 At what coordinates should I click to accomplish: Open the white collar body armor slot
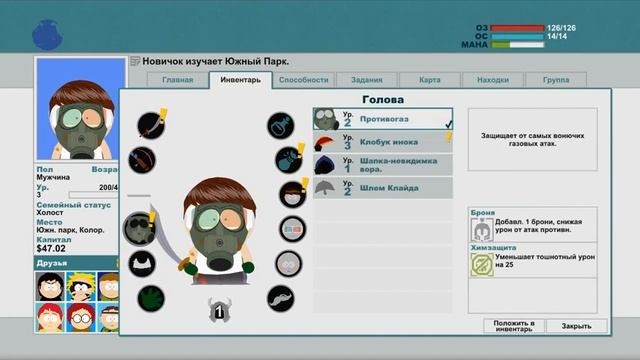(142, 263)
